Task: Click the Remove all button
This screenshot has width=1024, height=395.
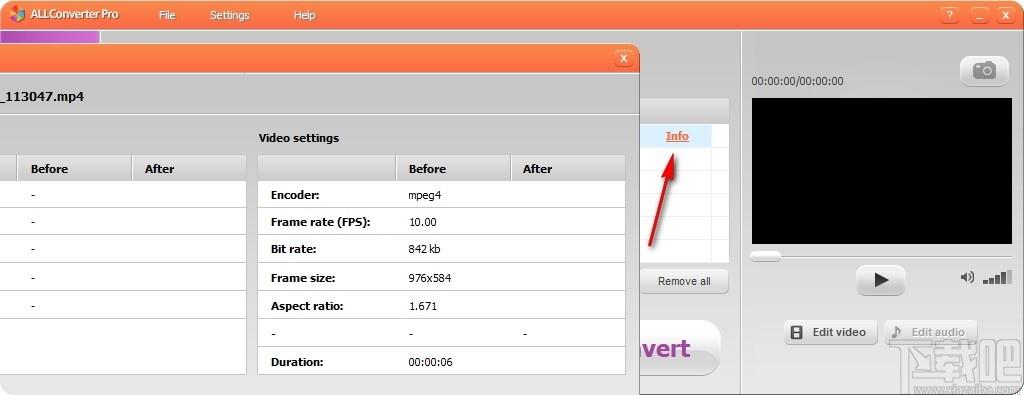Action: tap(684, 281)
